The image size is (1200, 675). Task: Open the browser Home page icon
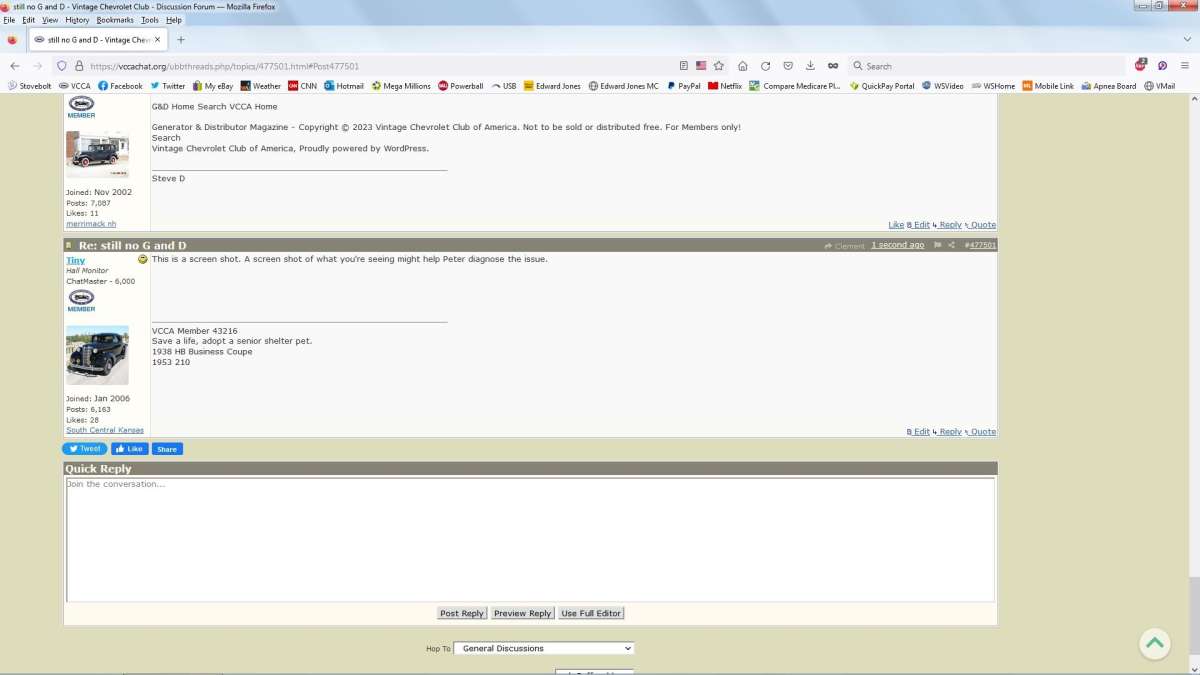[743, 66]
